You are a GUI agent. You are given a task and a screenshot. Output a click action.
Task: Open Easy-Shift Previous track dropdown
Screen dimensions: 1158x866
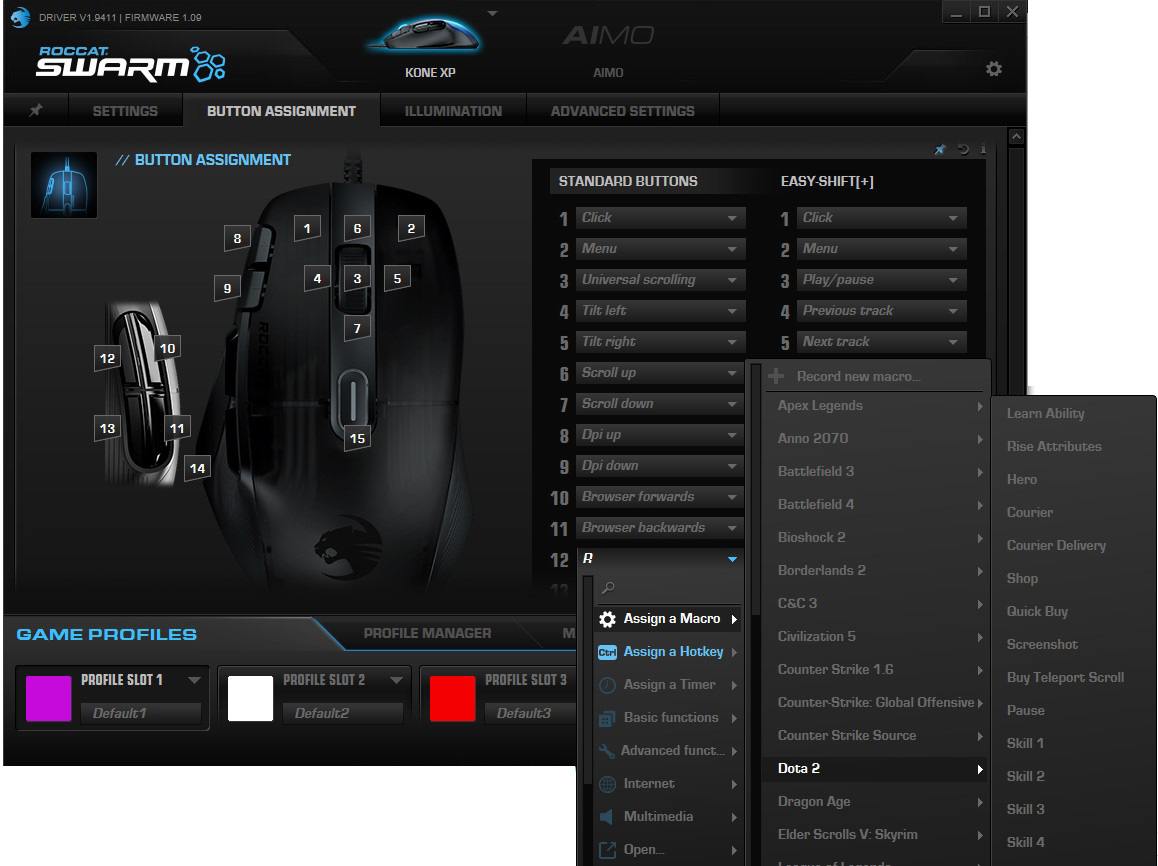(x=882, y=311)
